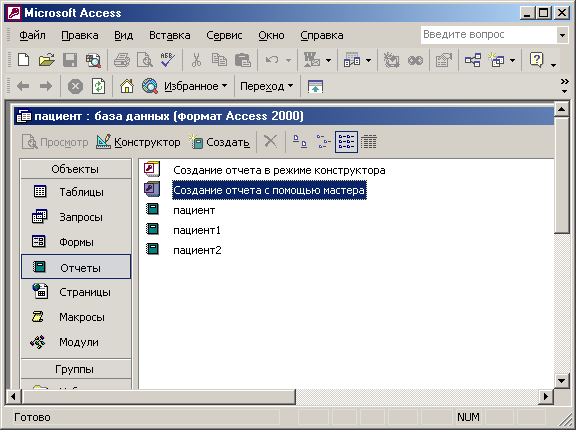Open Print Preview icon
The image size is (576, 430).
[x=145, y=60]
